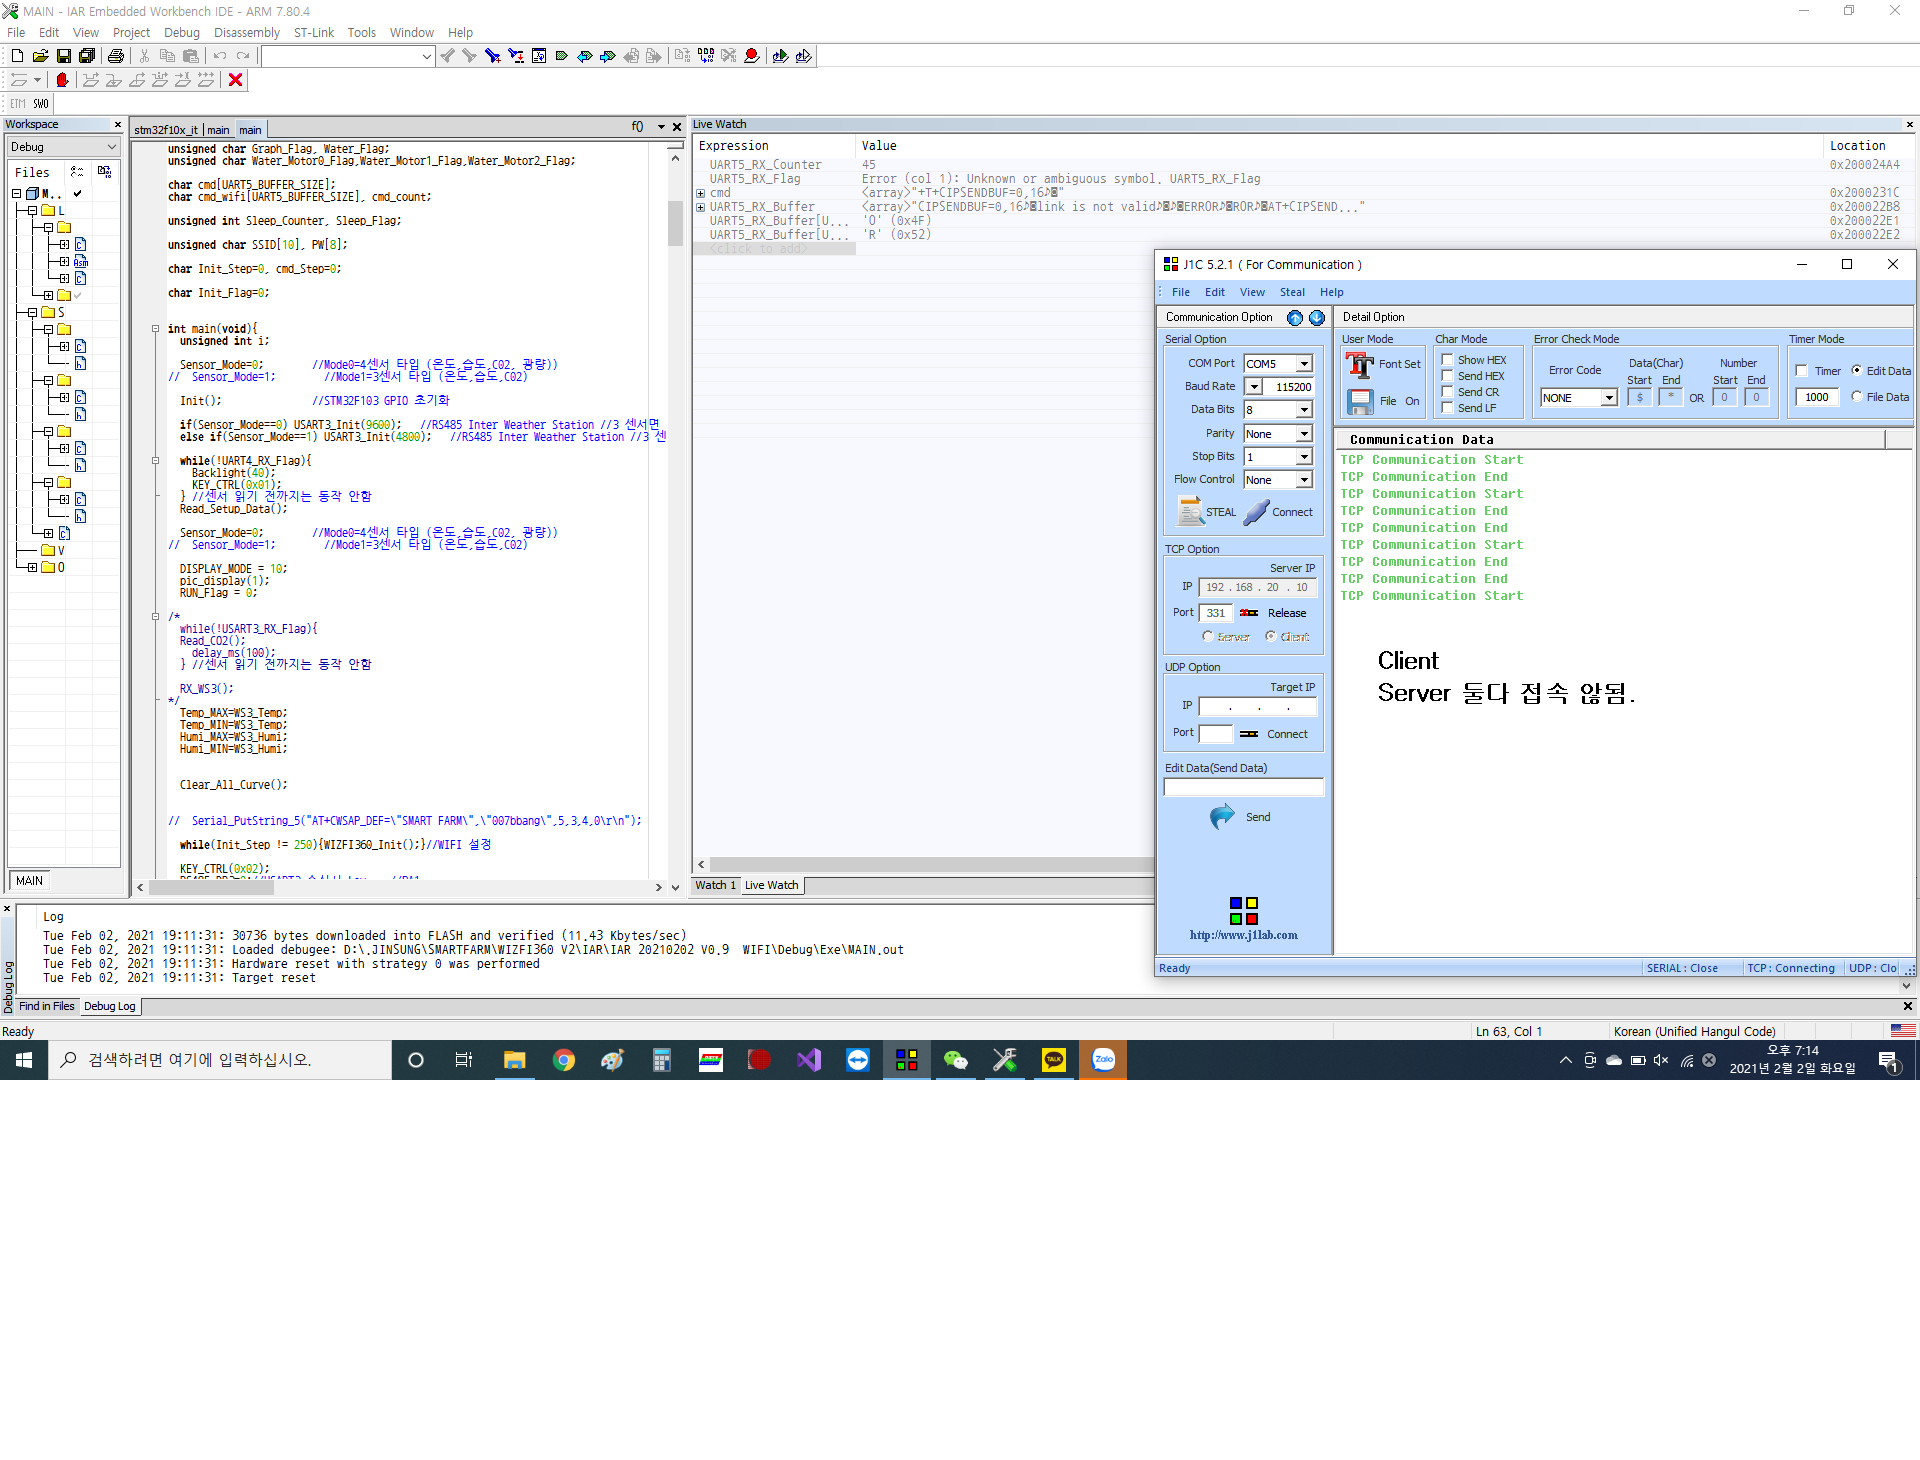This screenshot has height=1460, width=1920.
Task: Open Chrome from the Windows taskbar
Action: click(564, 1060)
